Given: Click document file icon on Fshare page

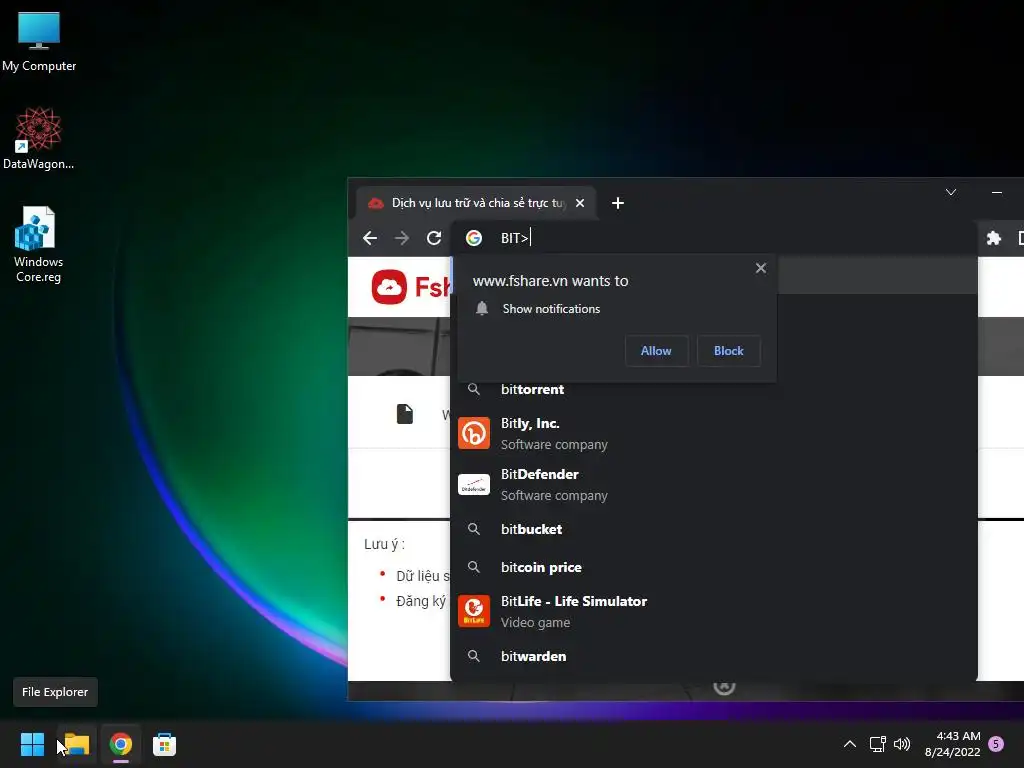Looking at the screenshot, I should click(x=405, y=414).
